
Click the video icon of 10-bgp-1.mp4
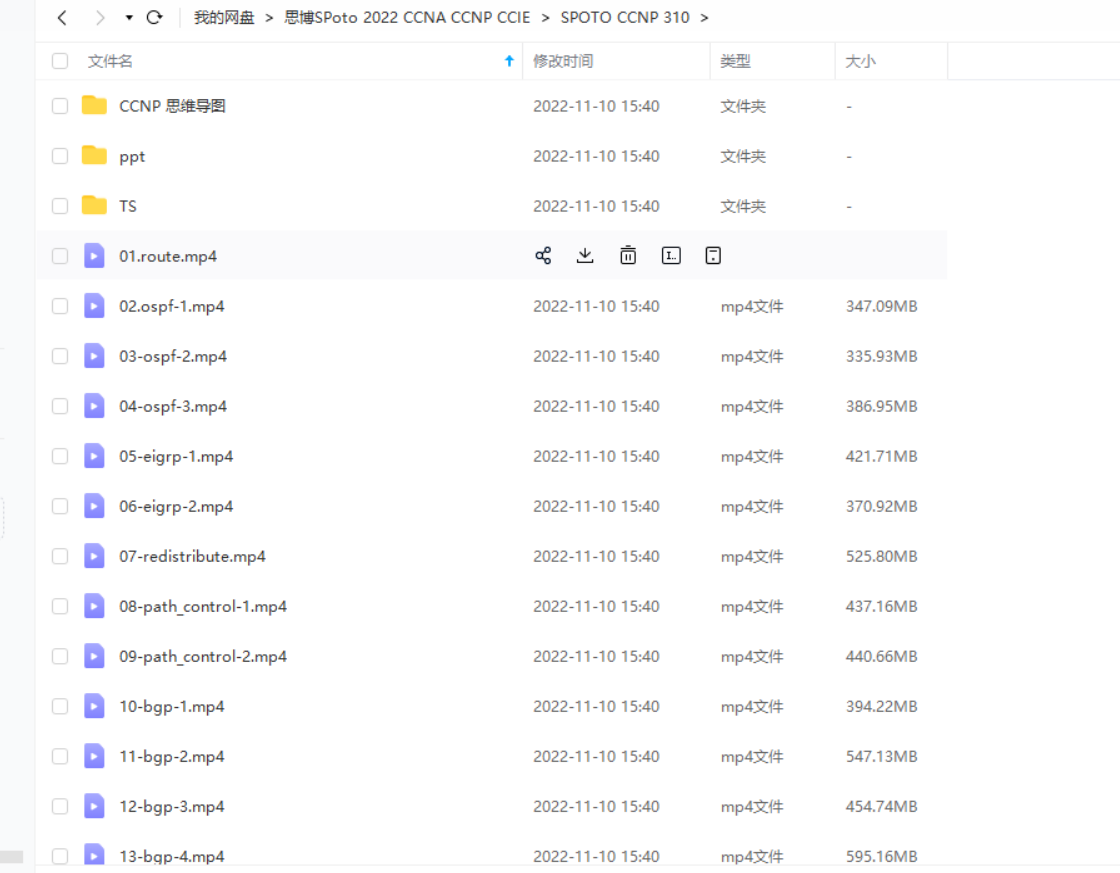[x=94, y=705]
